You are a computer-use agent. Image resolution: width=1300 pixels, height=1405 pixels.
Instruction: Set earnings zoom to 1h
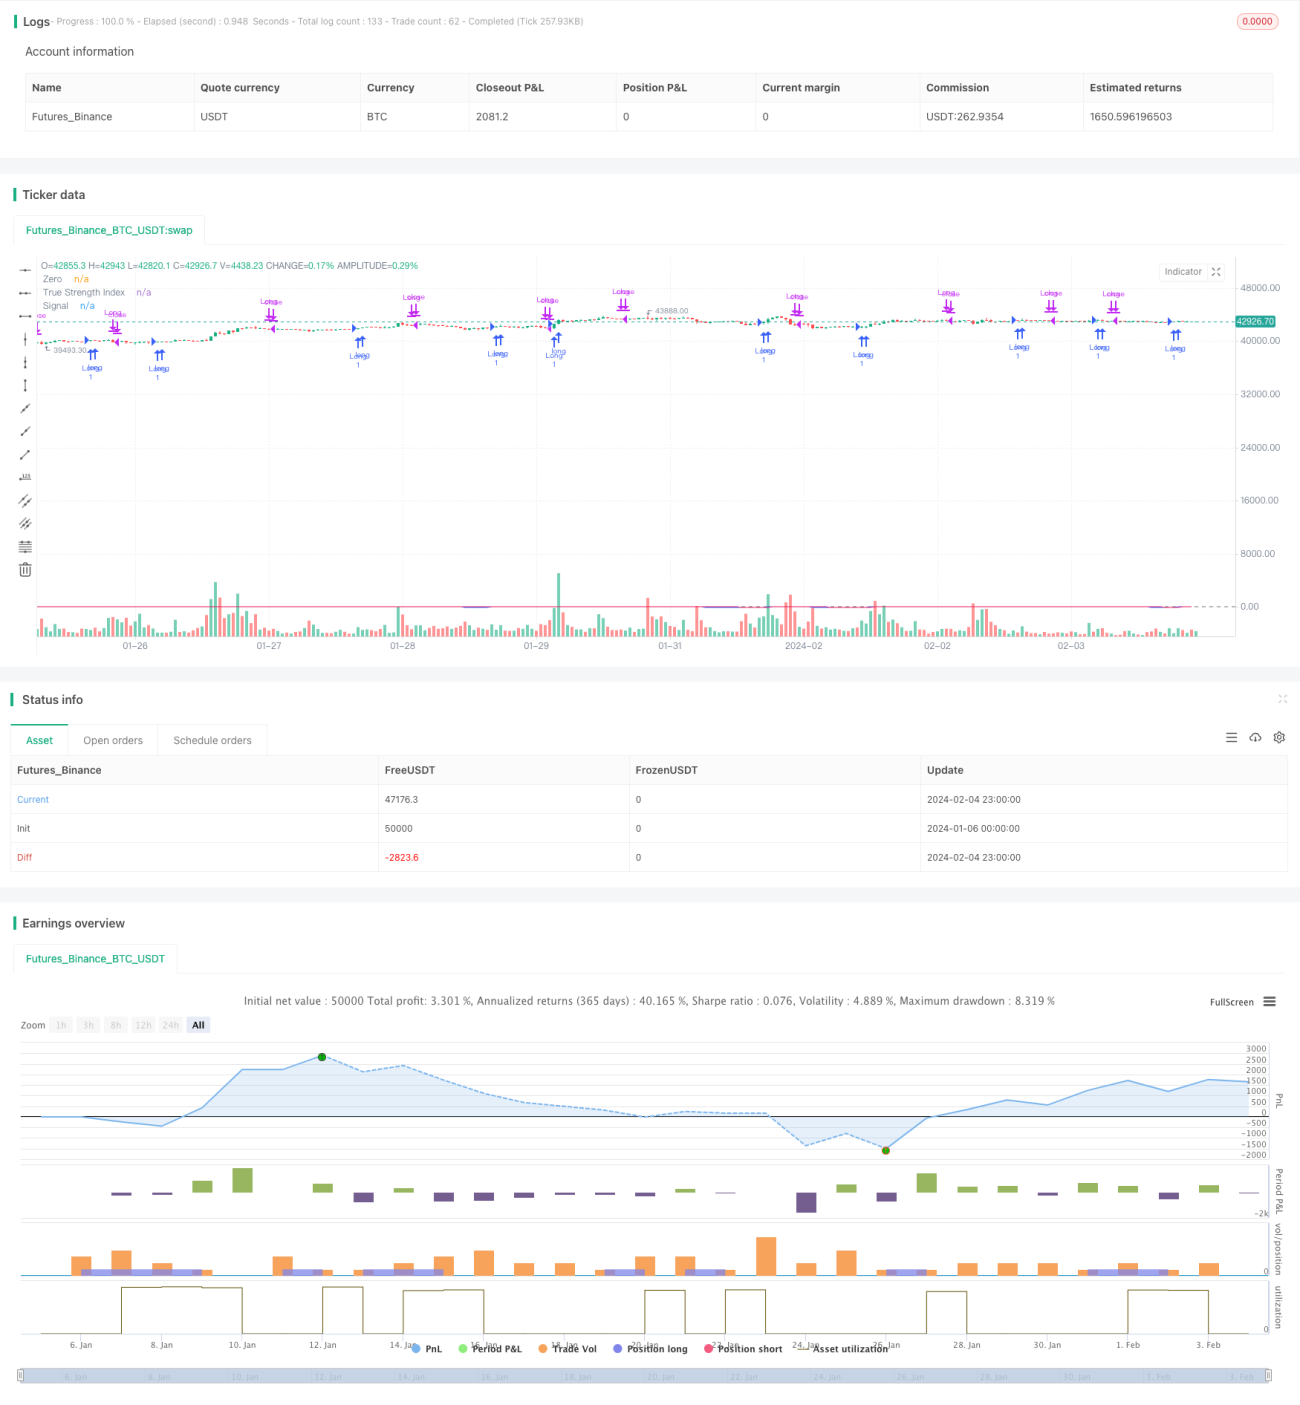coord(61,1025)
